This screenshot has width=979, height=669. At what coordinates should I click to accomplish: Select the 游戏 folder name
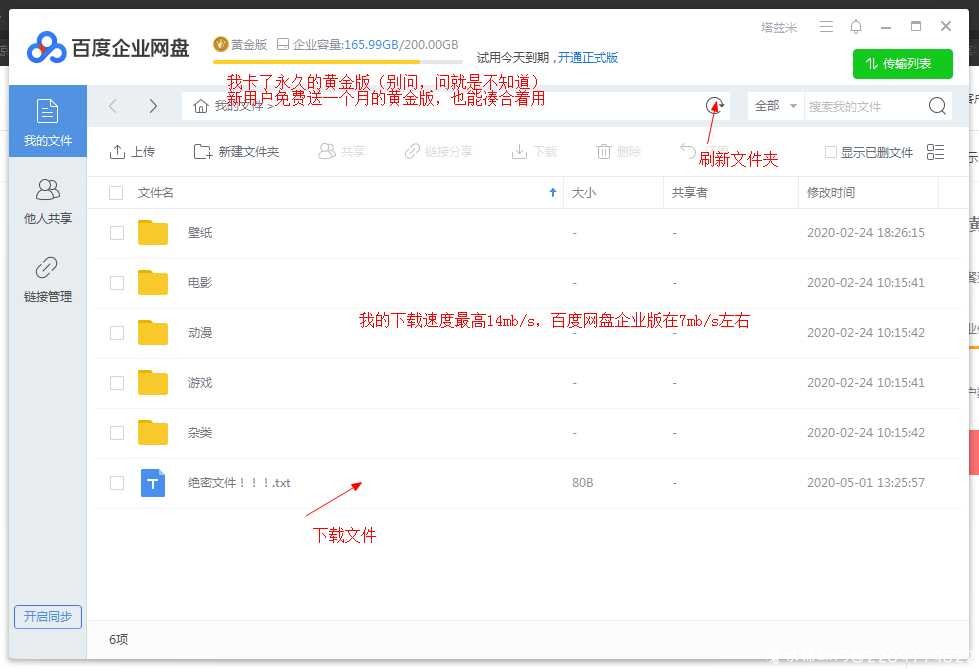click(x=200, y=383)
